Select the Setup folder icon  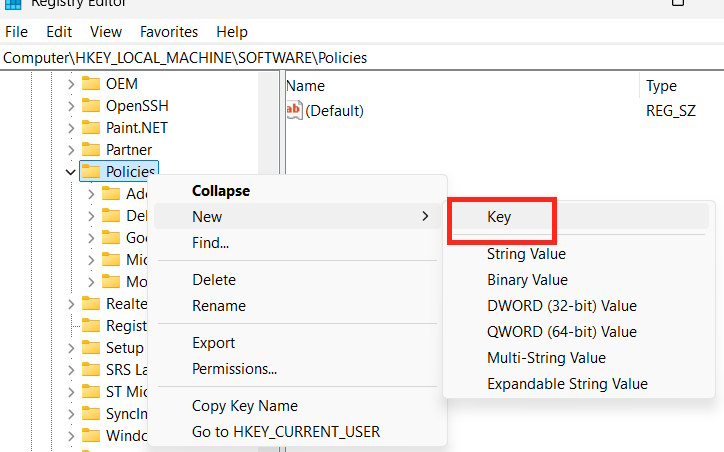[91, 348]
